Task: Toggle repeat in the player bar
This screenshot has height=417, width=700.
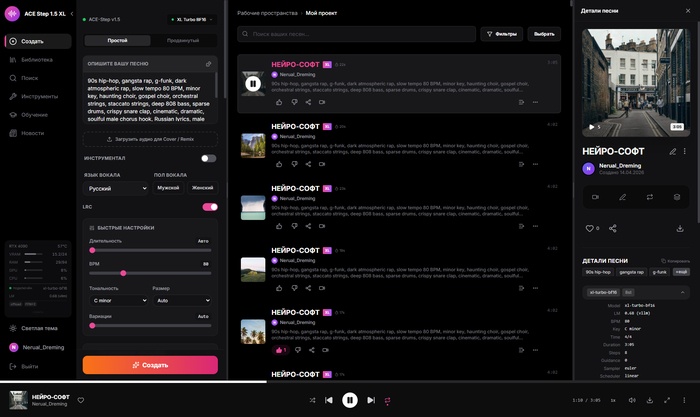Action: click(x=388, y=400)
